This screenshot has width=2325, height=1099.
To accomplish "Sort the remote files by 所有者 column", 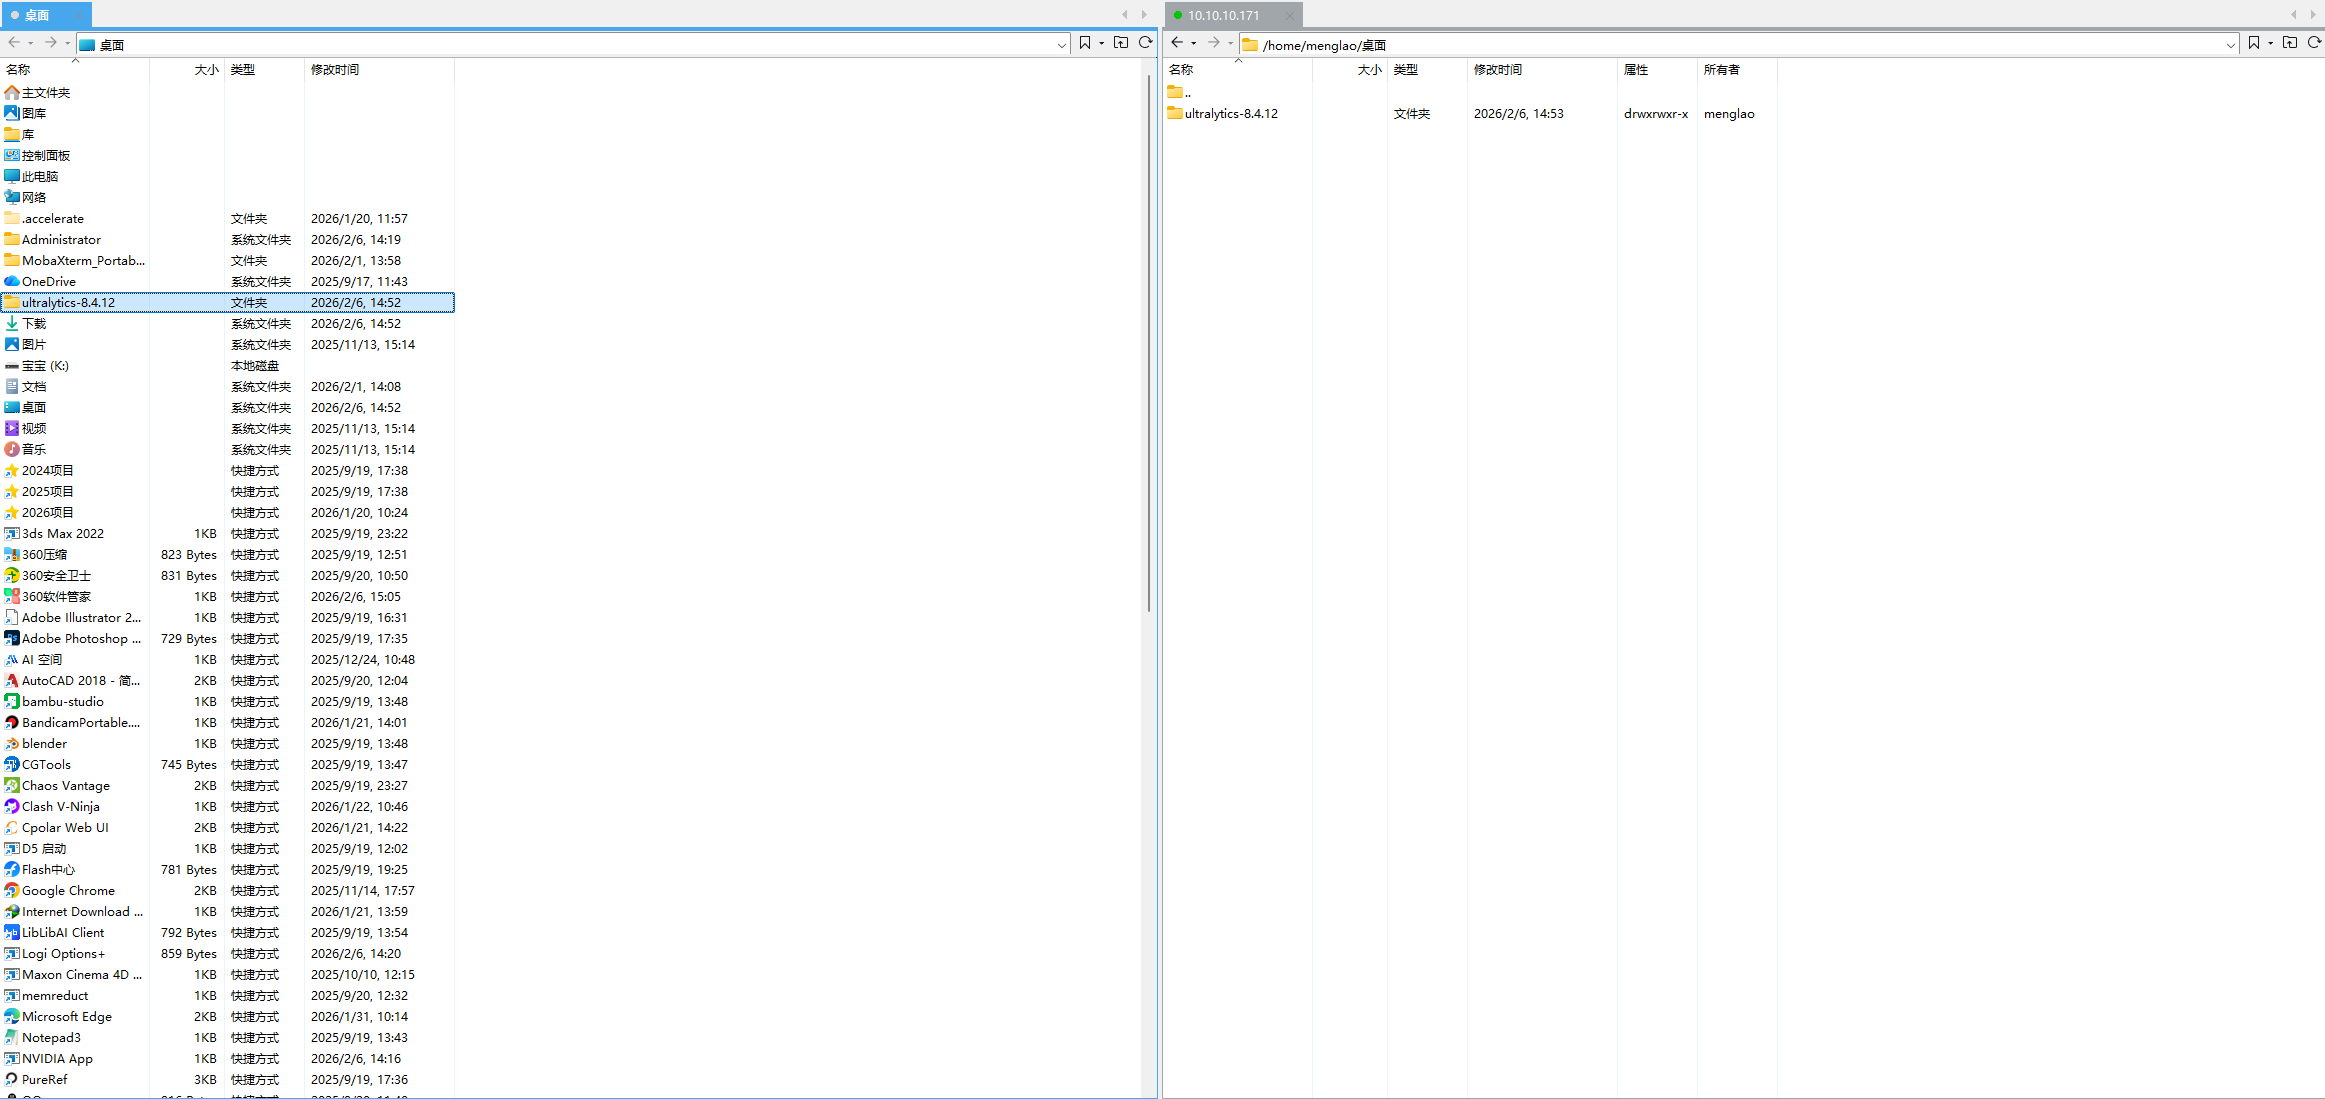I will tap(1721, 70).
